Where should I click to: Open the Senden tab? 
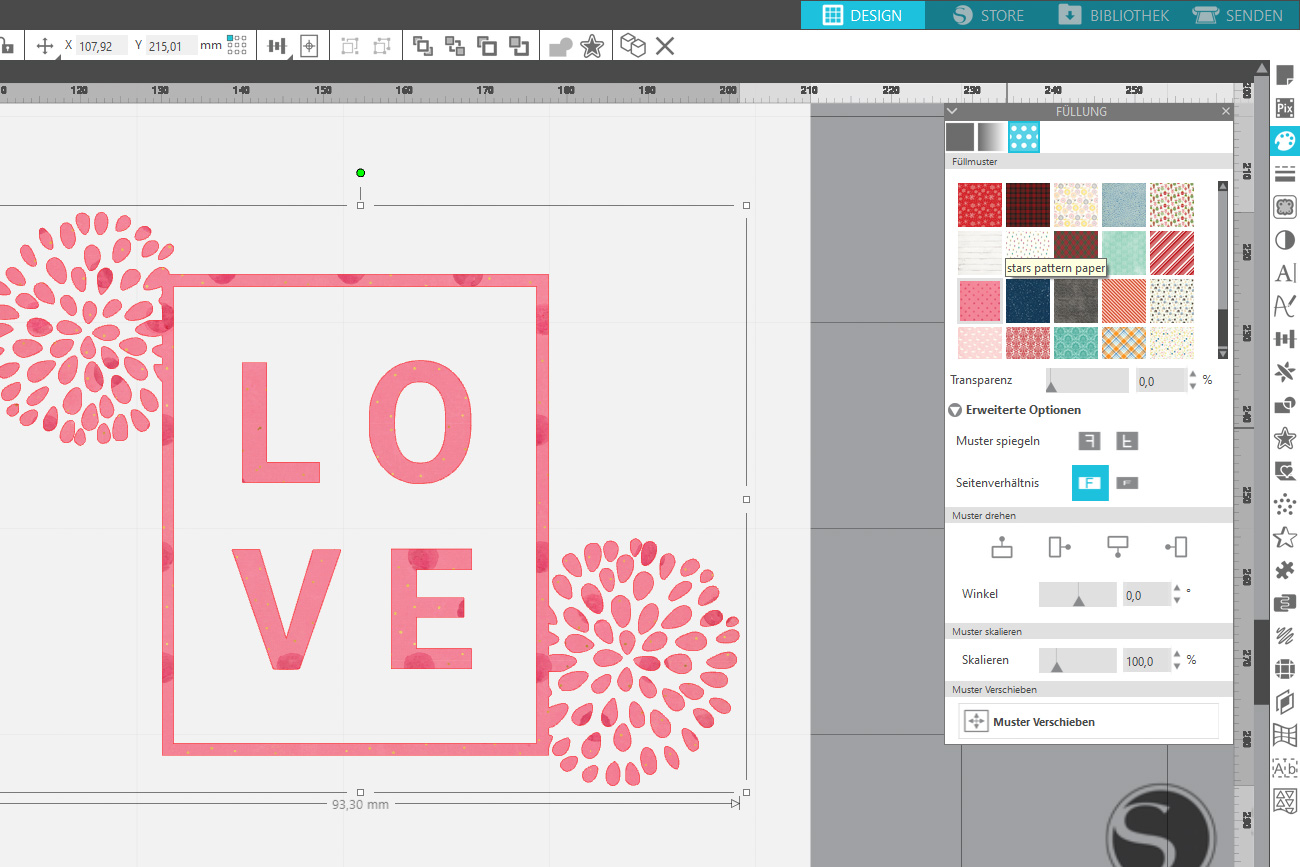point(1238,15)
